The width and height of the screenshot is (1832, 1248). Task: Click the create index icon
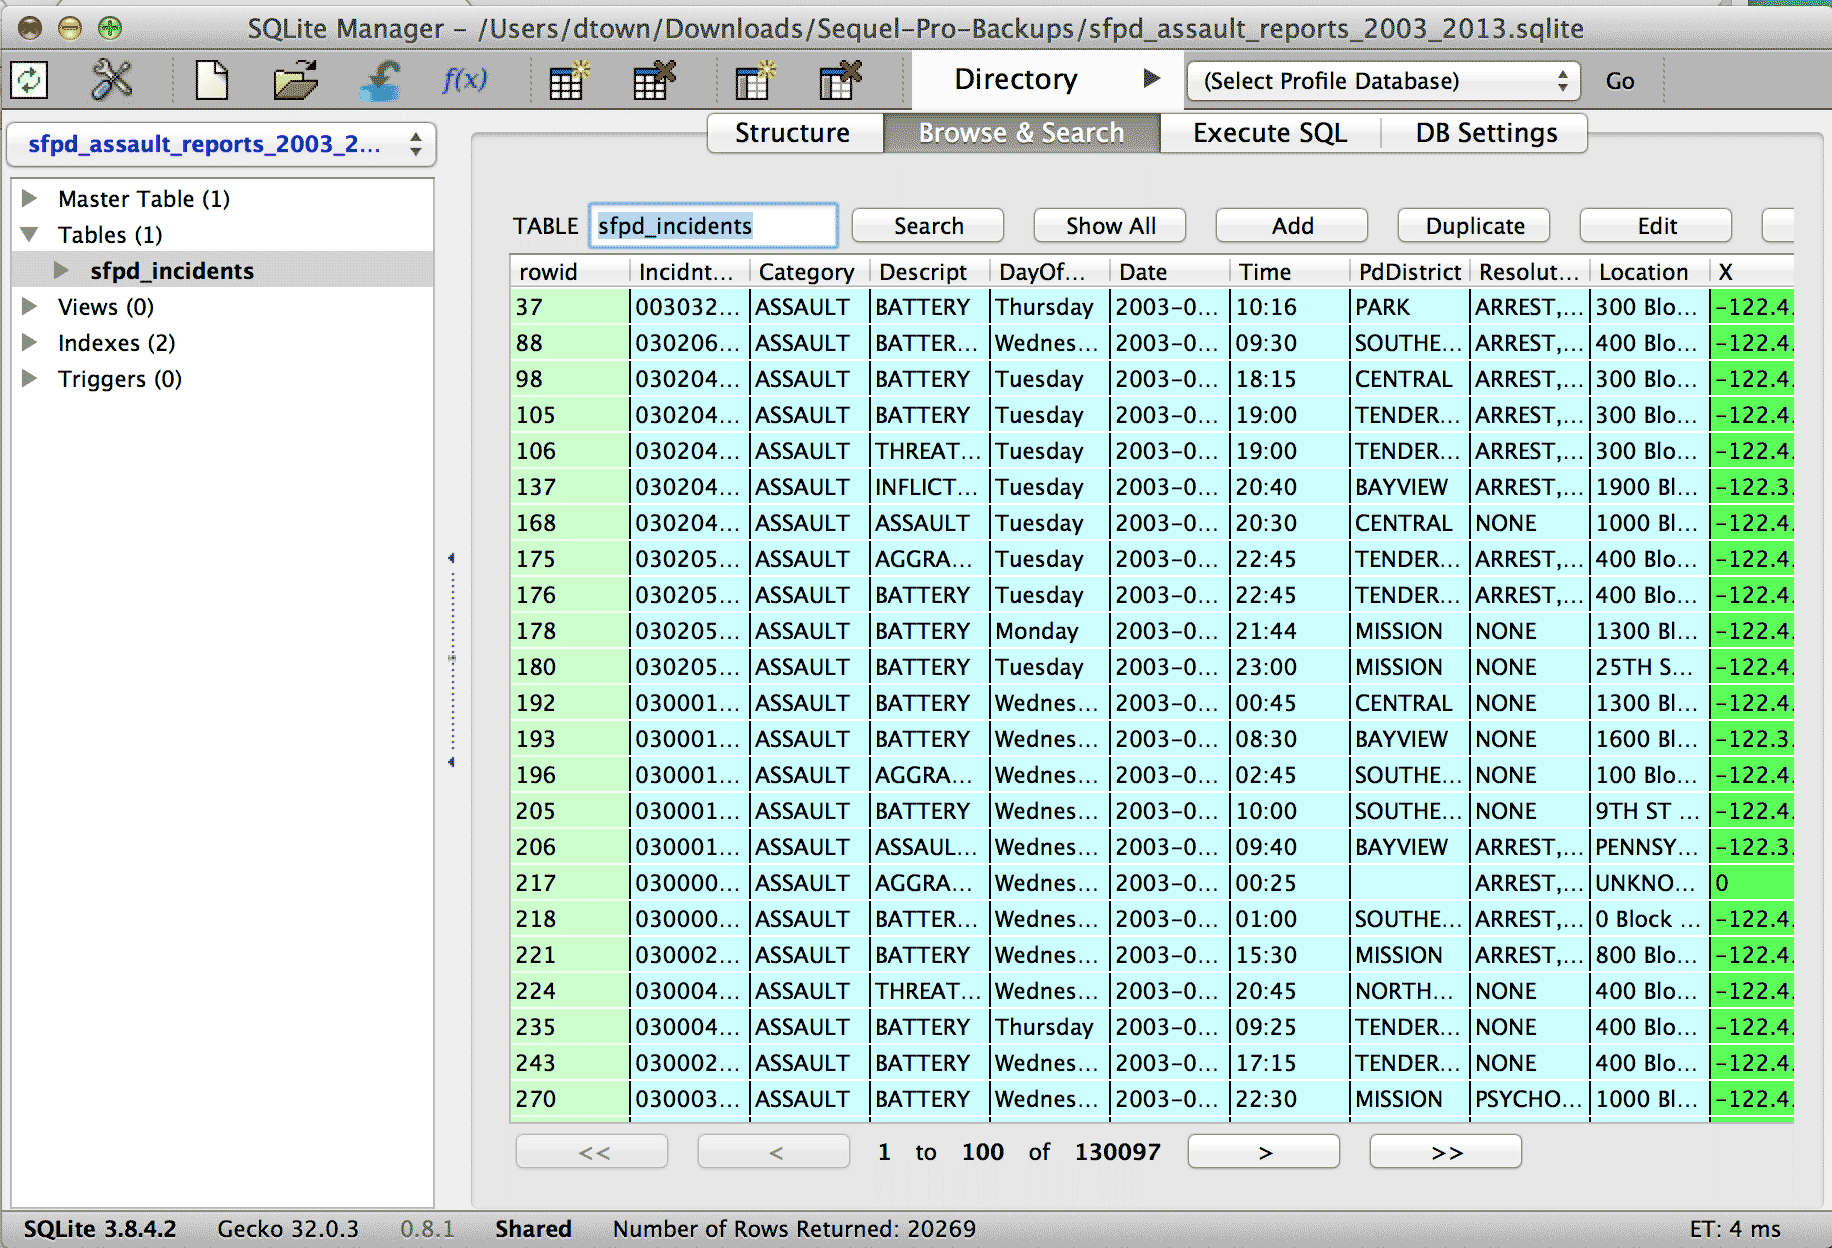pos(755,80)
